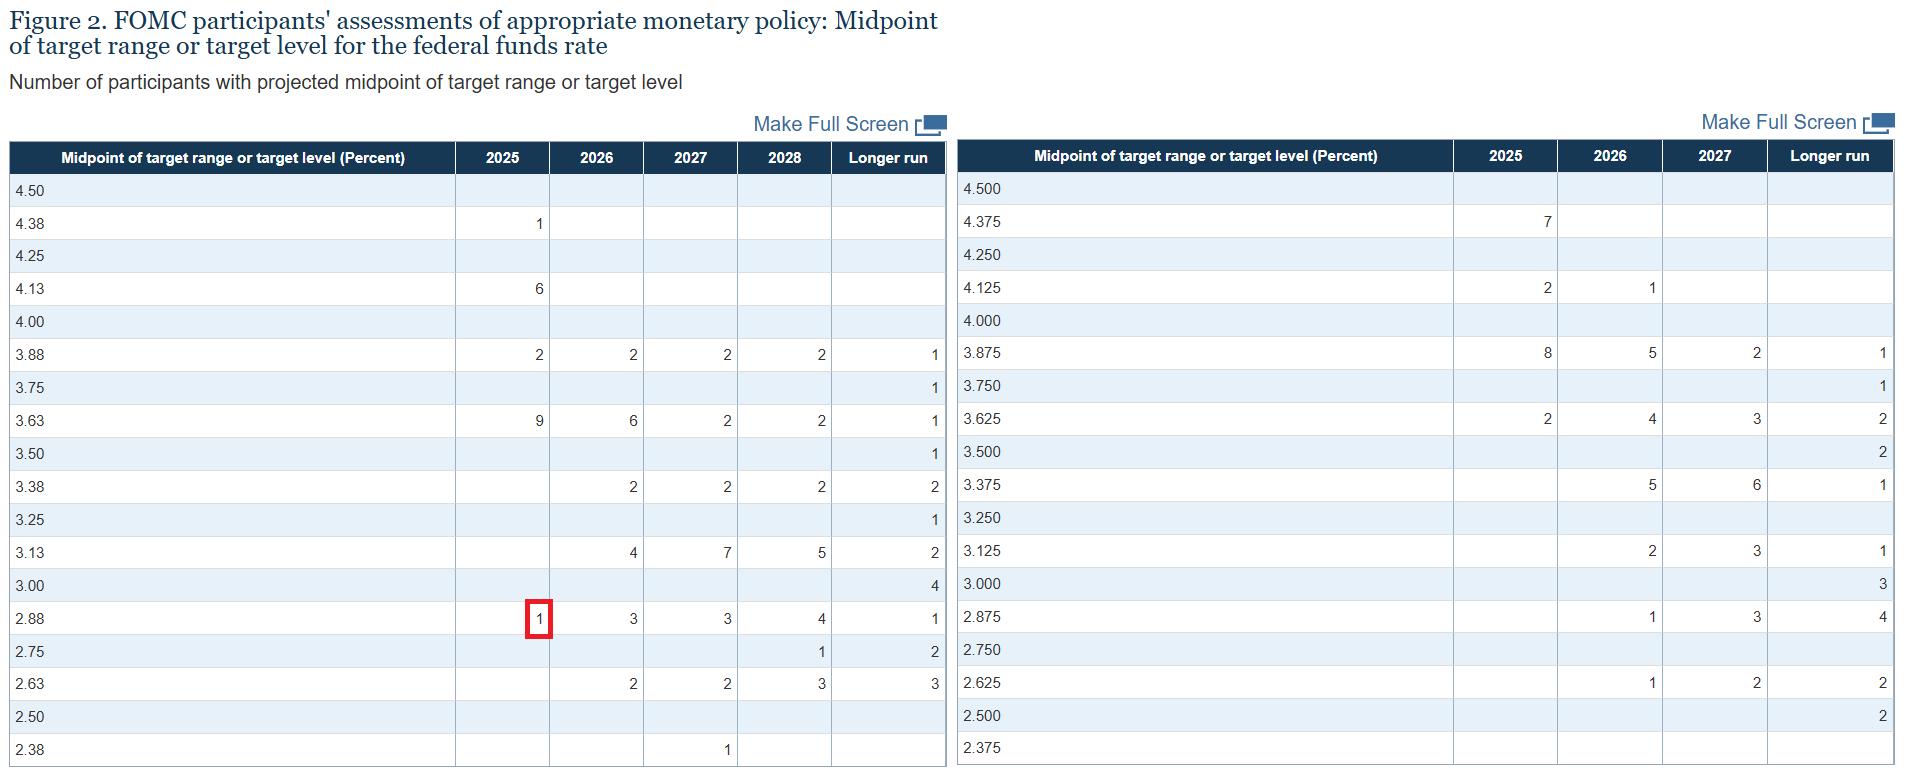
Task: Click the 2026 column header in right table
Action: tap(1610, 156)
